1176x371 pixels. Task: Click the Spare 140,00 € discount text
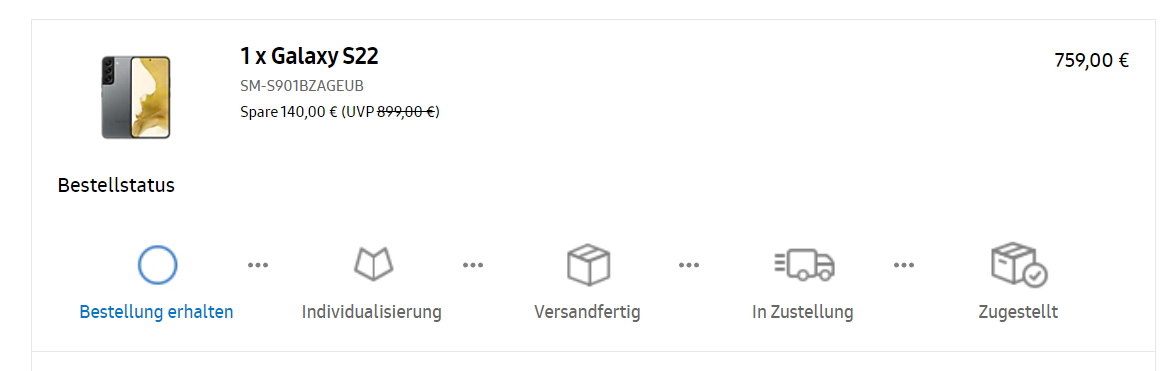[289, 112]
